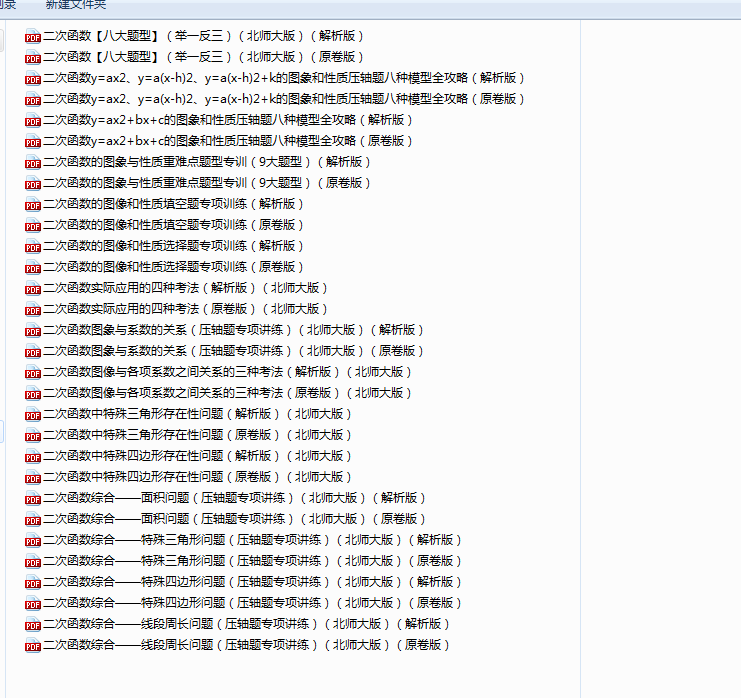Viewport: 741px width, 698px height.
Task: Click PDF icon of 特殊三角形存在性问题 原卷版
Action: coord(33,435)
